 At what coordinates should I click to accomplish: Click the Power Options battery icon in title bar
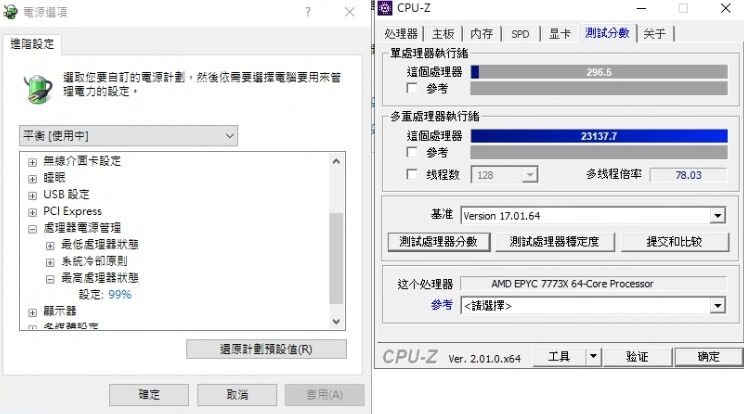(10, 12)
